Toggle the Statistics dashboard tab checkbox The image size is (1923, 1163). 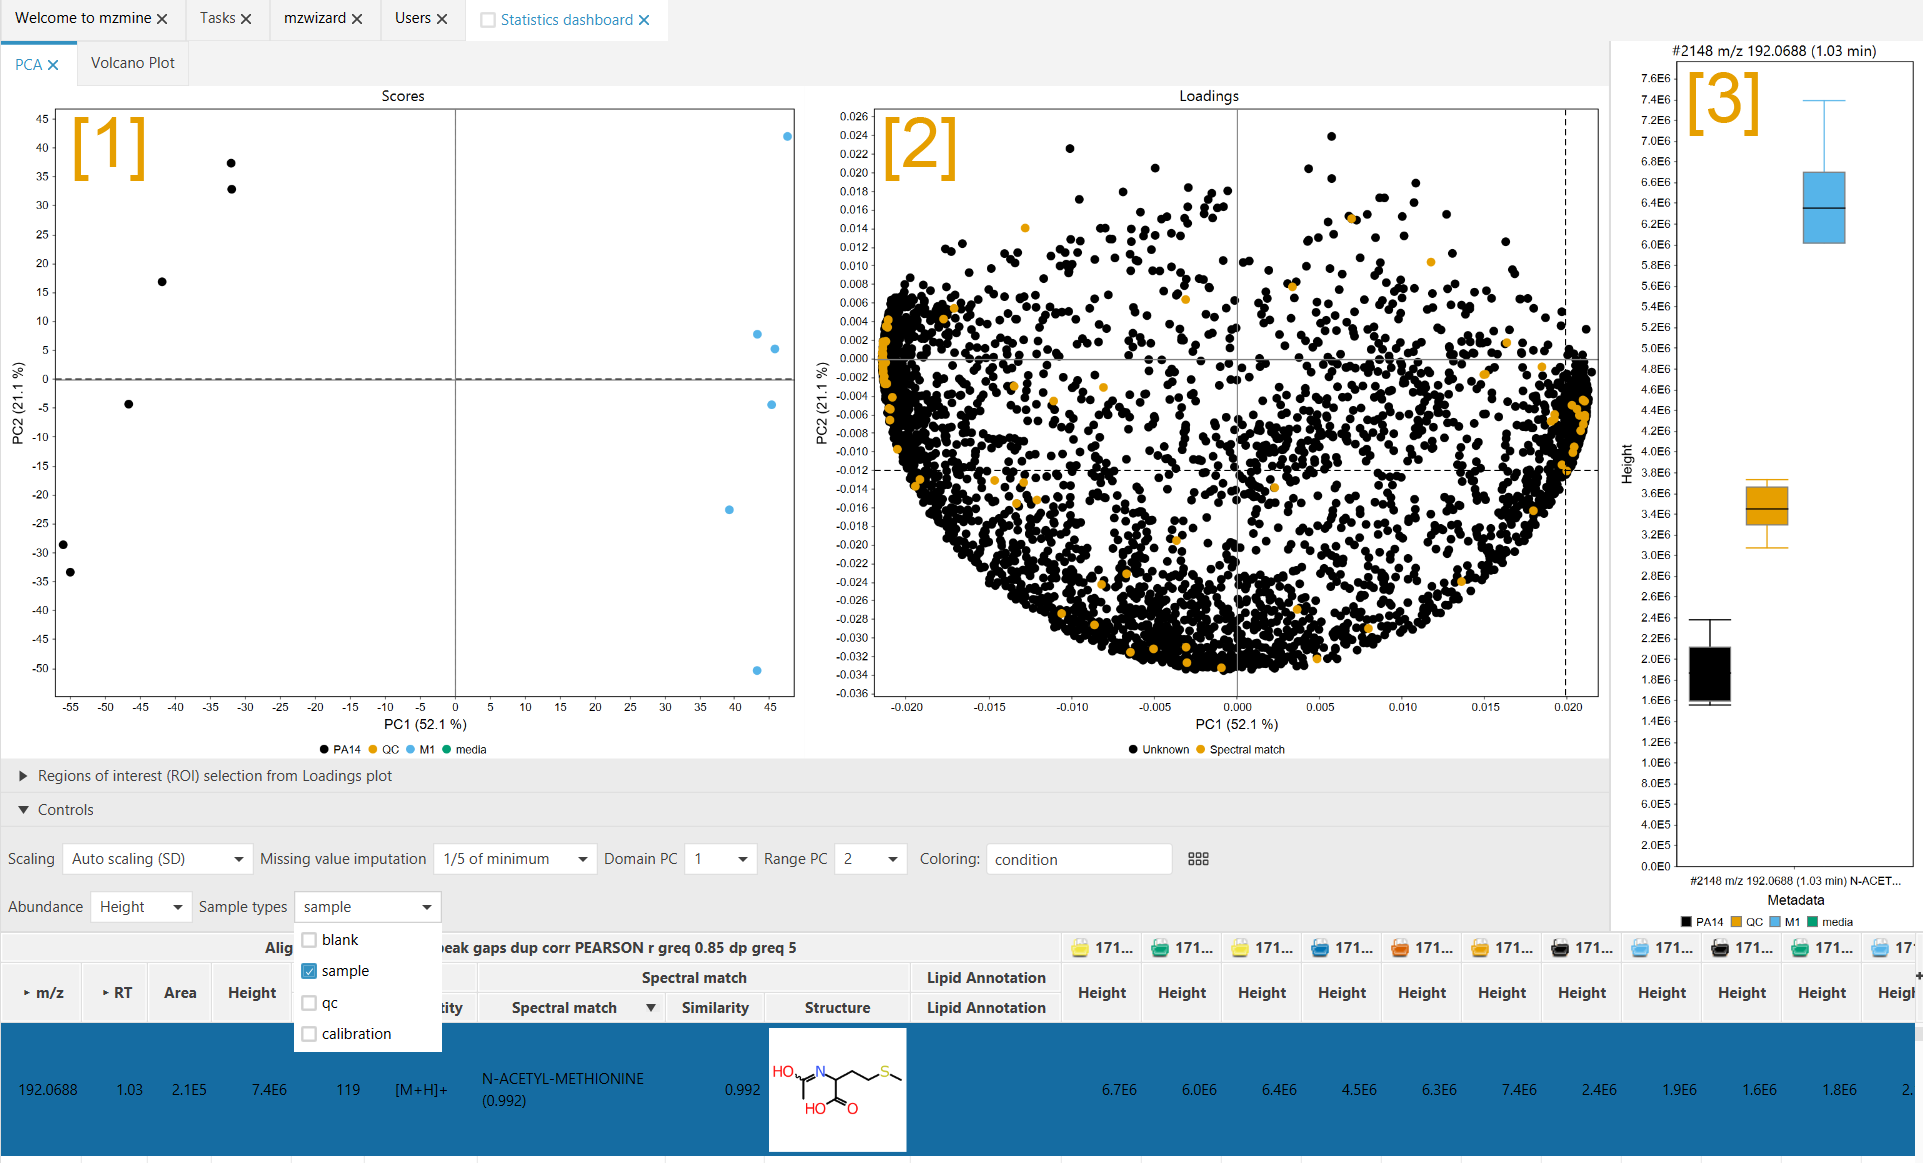click(x=488, y=20)
